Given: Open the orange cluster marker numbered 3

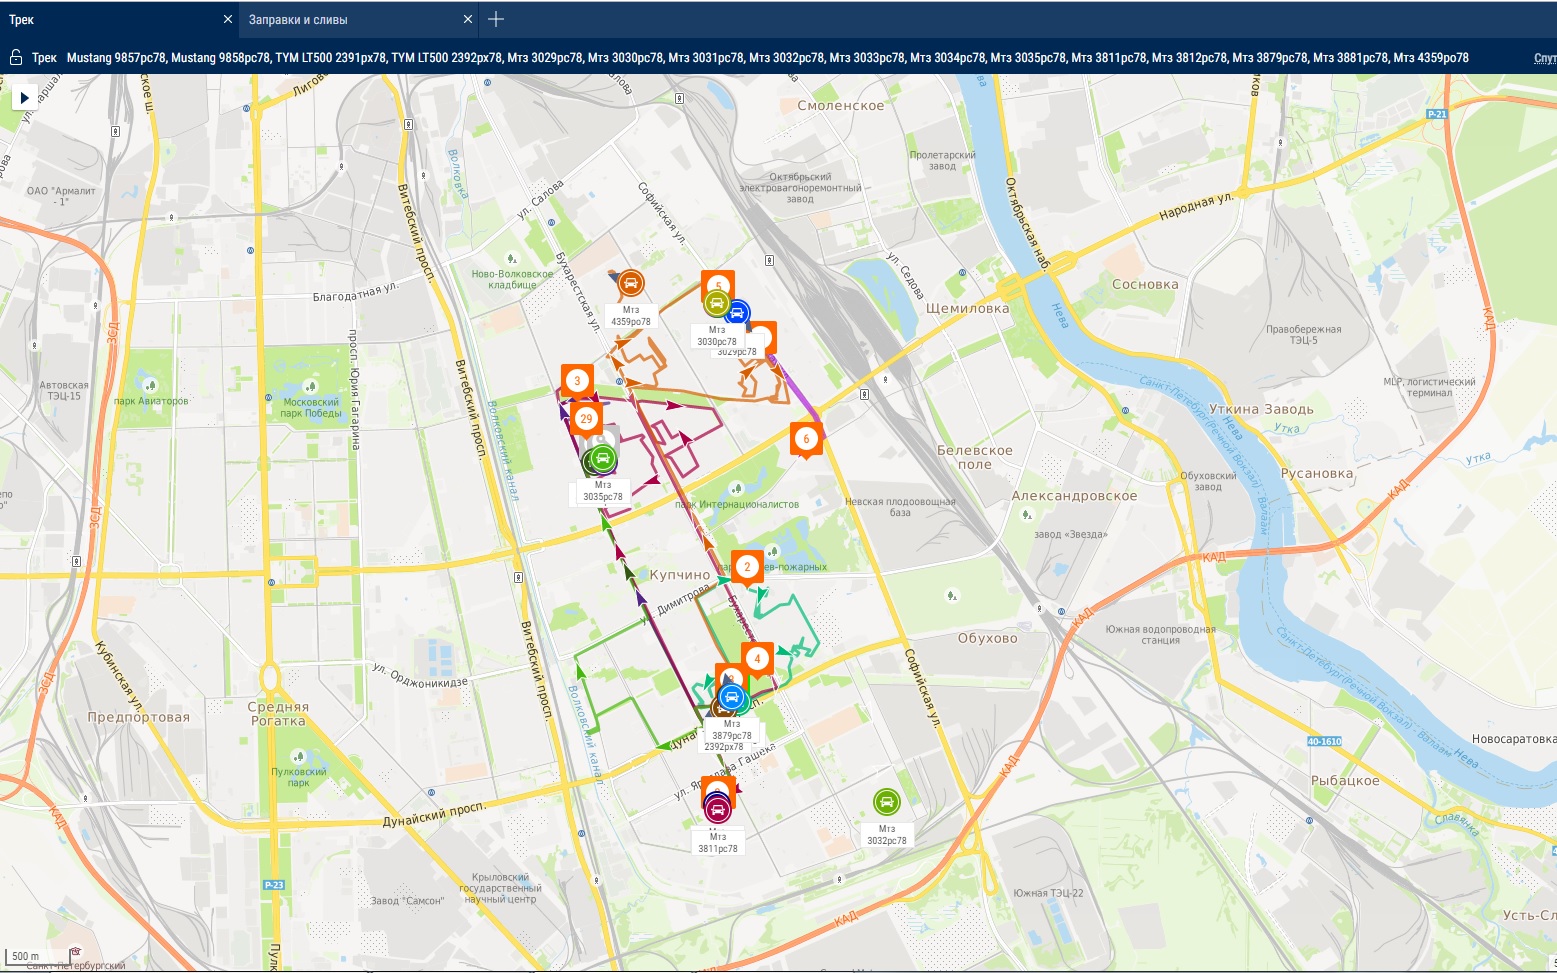Looking at the screenshot, I should 577,381.
